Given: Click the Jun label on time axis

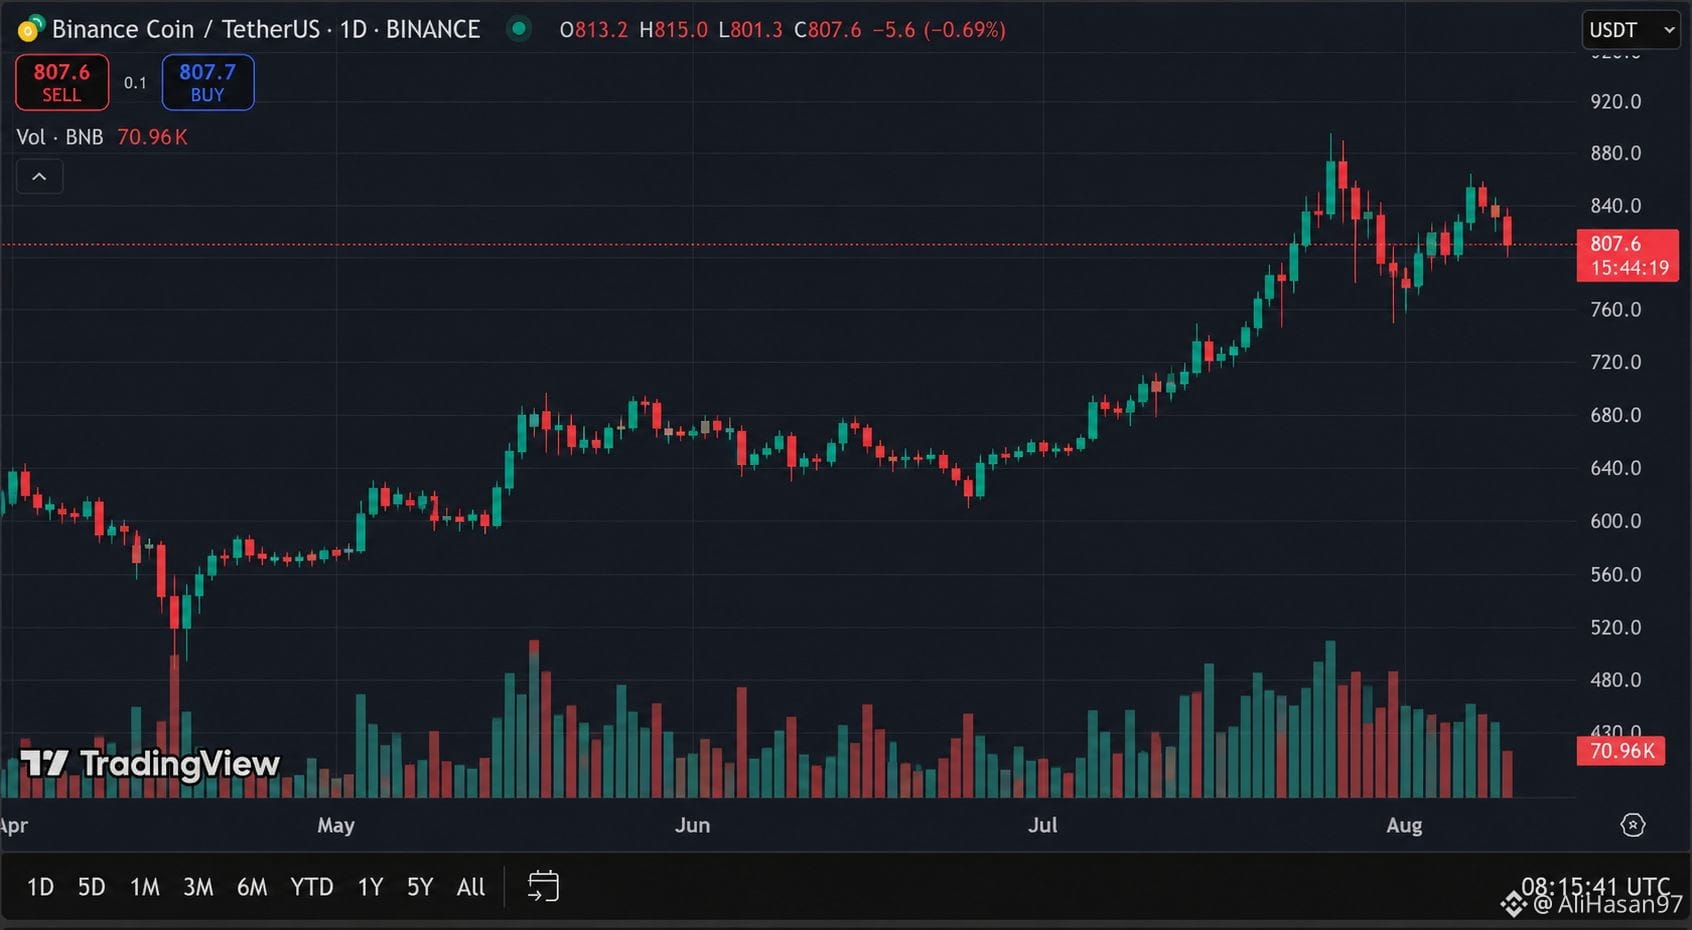Looking at the screenshot, I should 692,825.
